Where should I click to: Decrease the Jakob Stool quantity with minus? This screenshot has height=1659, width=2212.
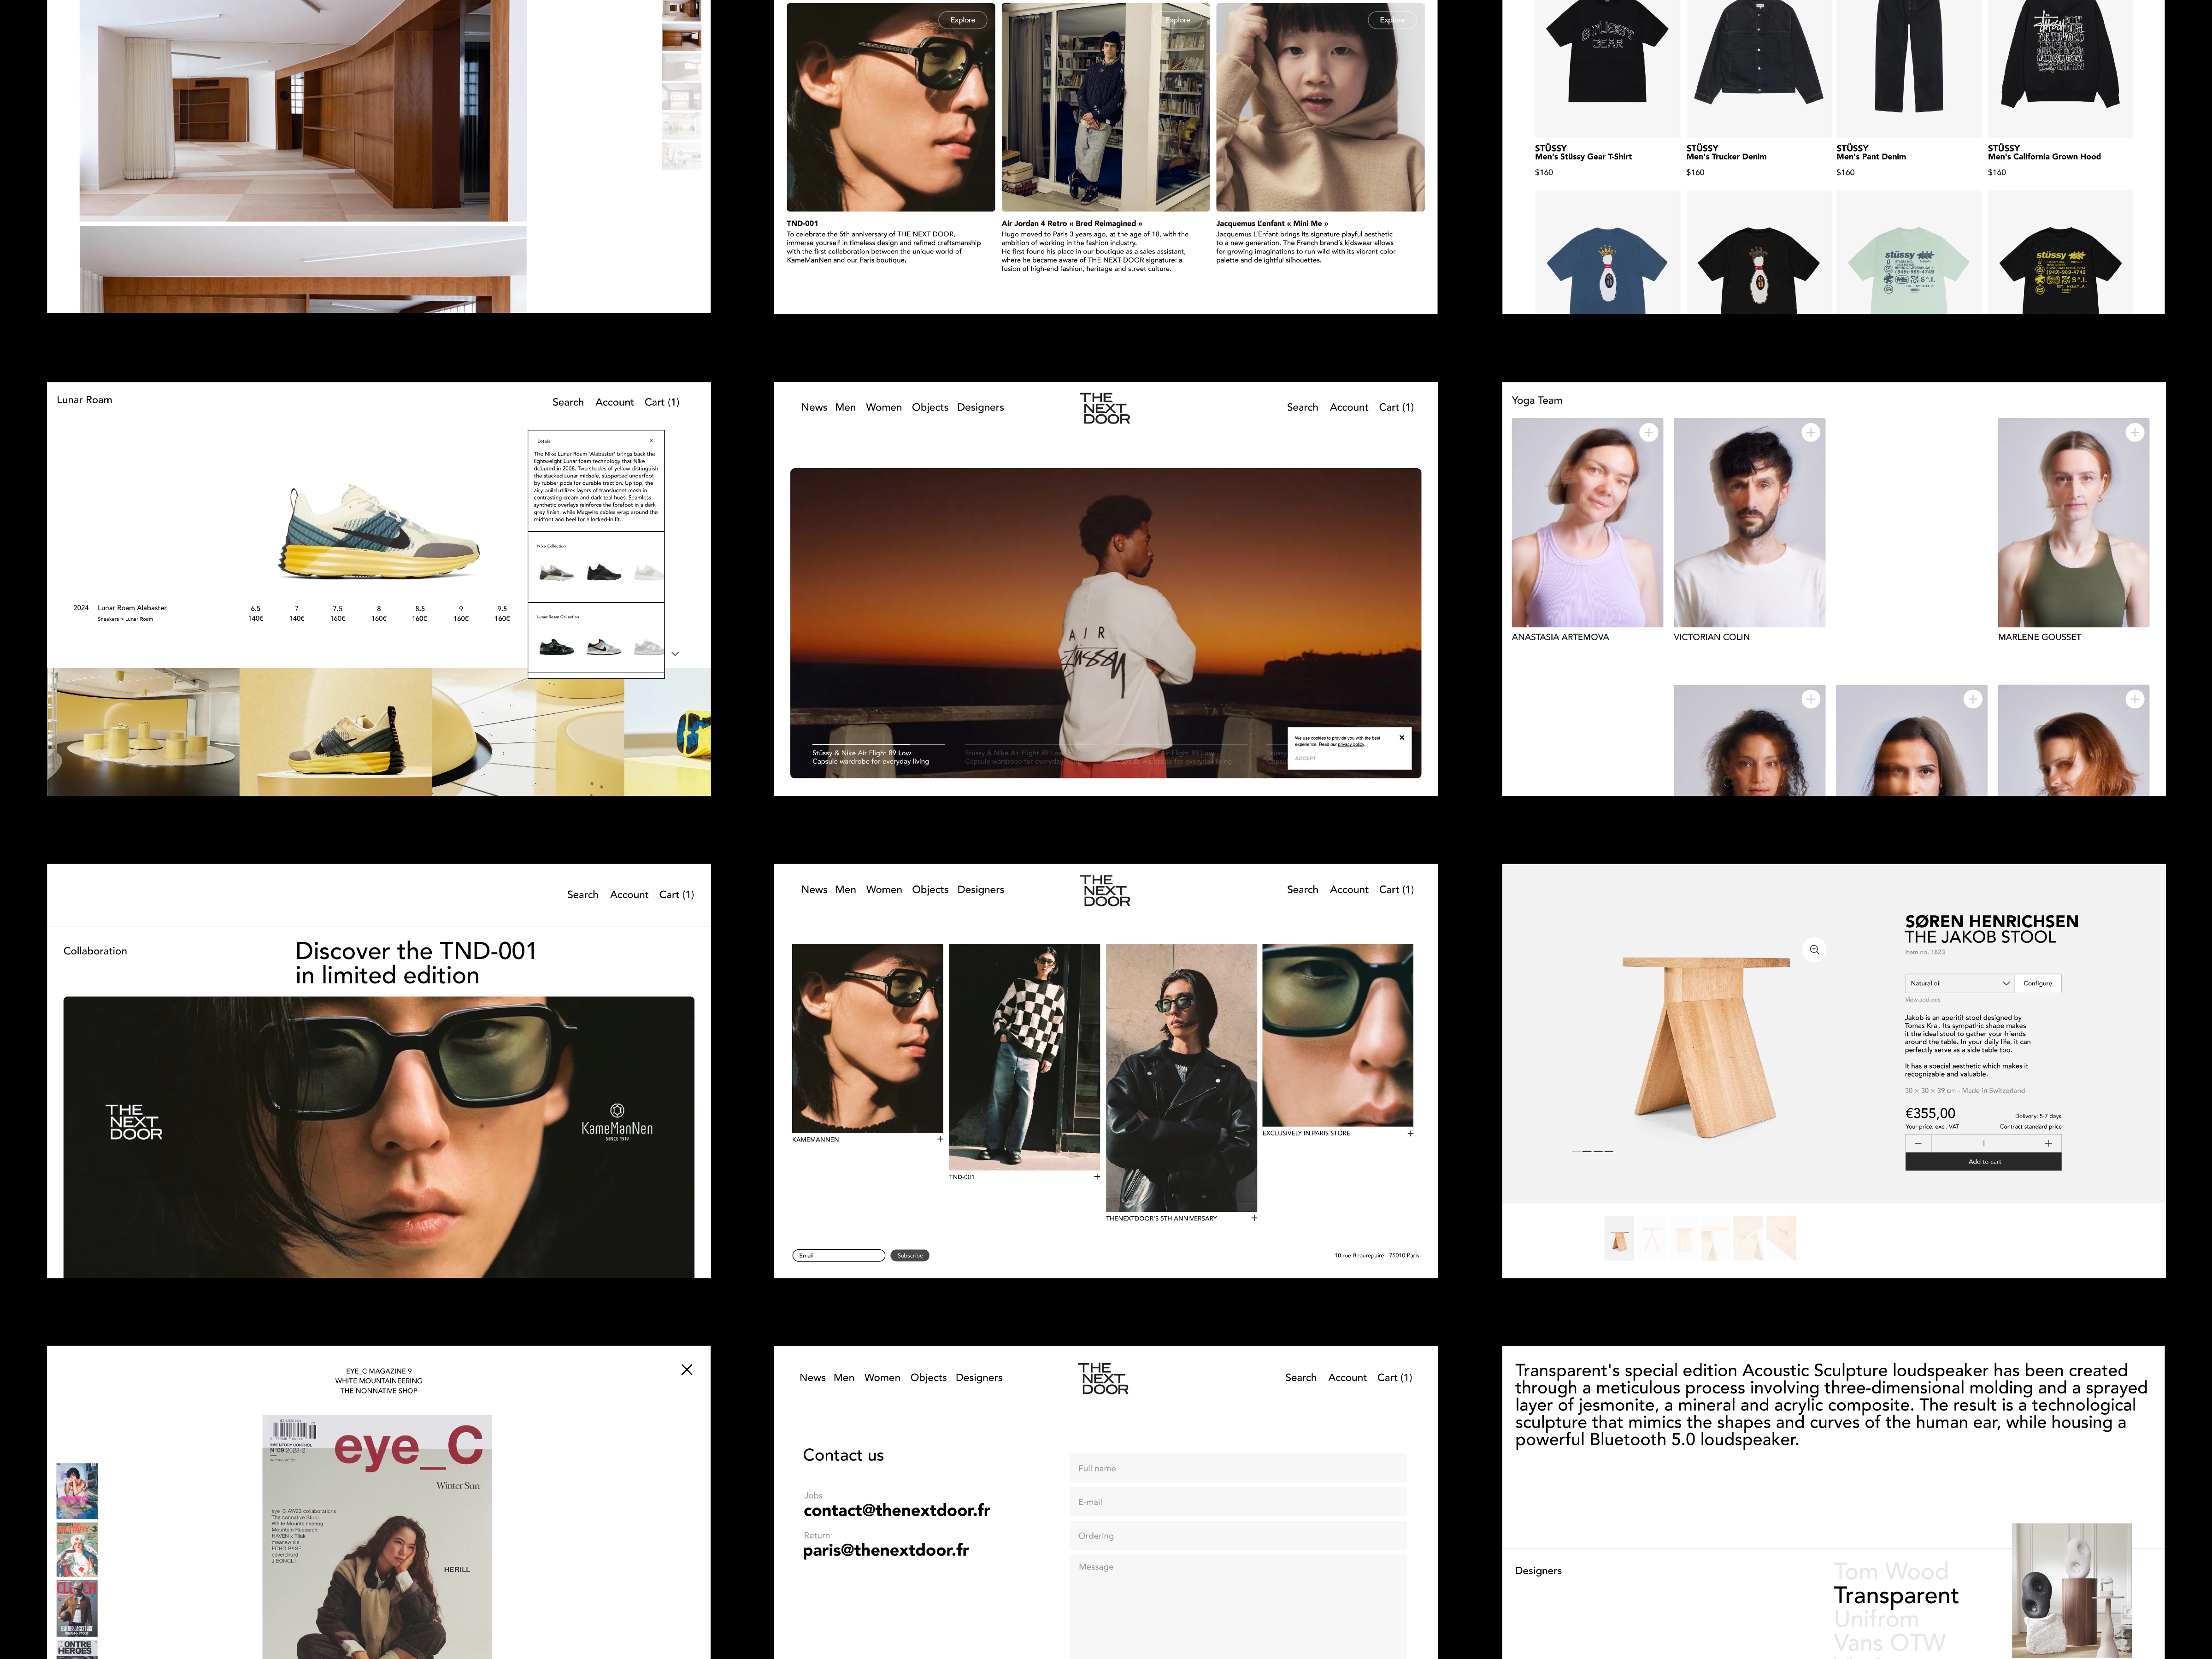tap(1918, 1143)
